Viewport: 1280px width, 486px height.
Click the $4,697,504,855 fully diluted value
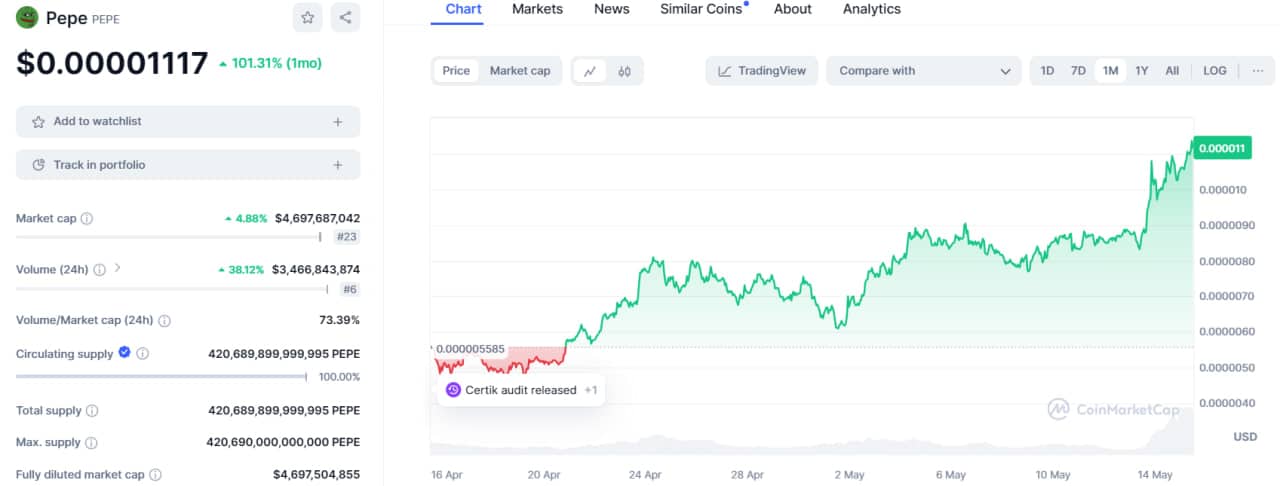(x=317, y=475)
